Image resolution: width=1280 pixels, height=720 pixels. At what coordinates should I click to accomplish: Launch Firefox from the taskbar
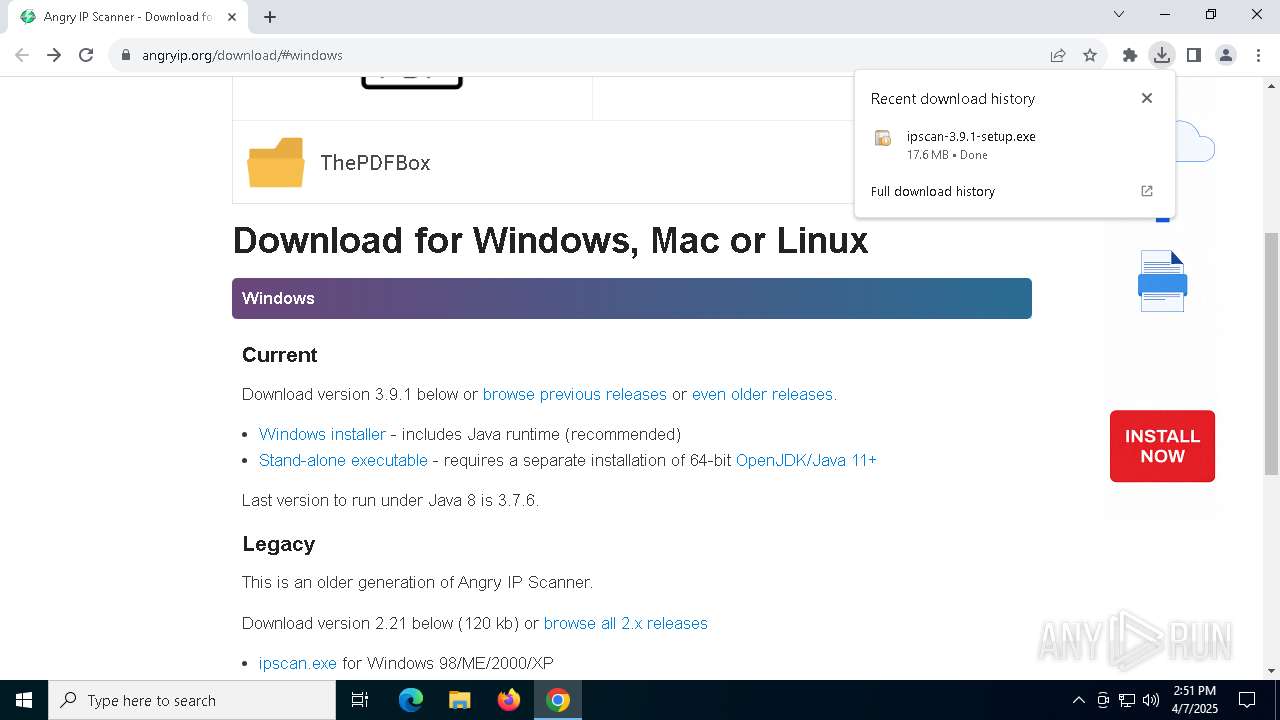click(x=509, y=700)
